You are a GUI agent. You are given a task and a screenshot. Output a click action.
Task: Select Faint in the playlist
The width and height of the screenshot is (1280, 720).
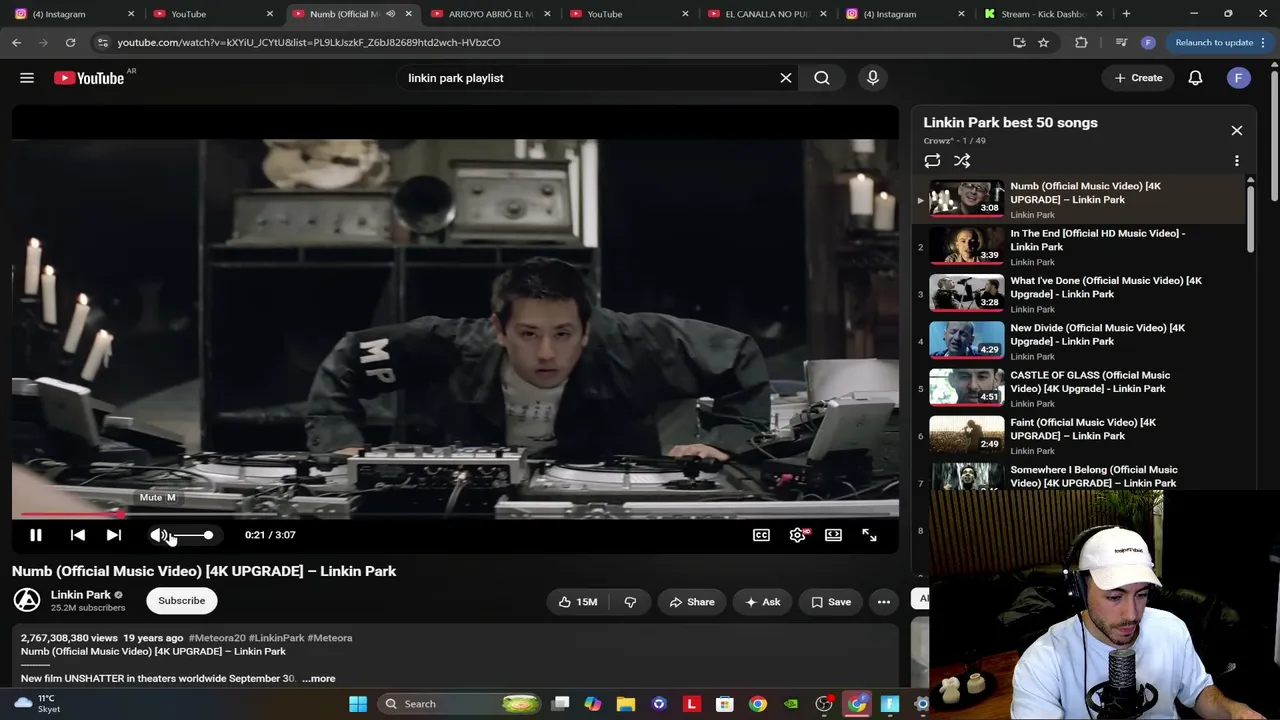(1080, 435)
